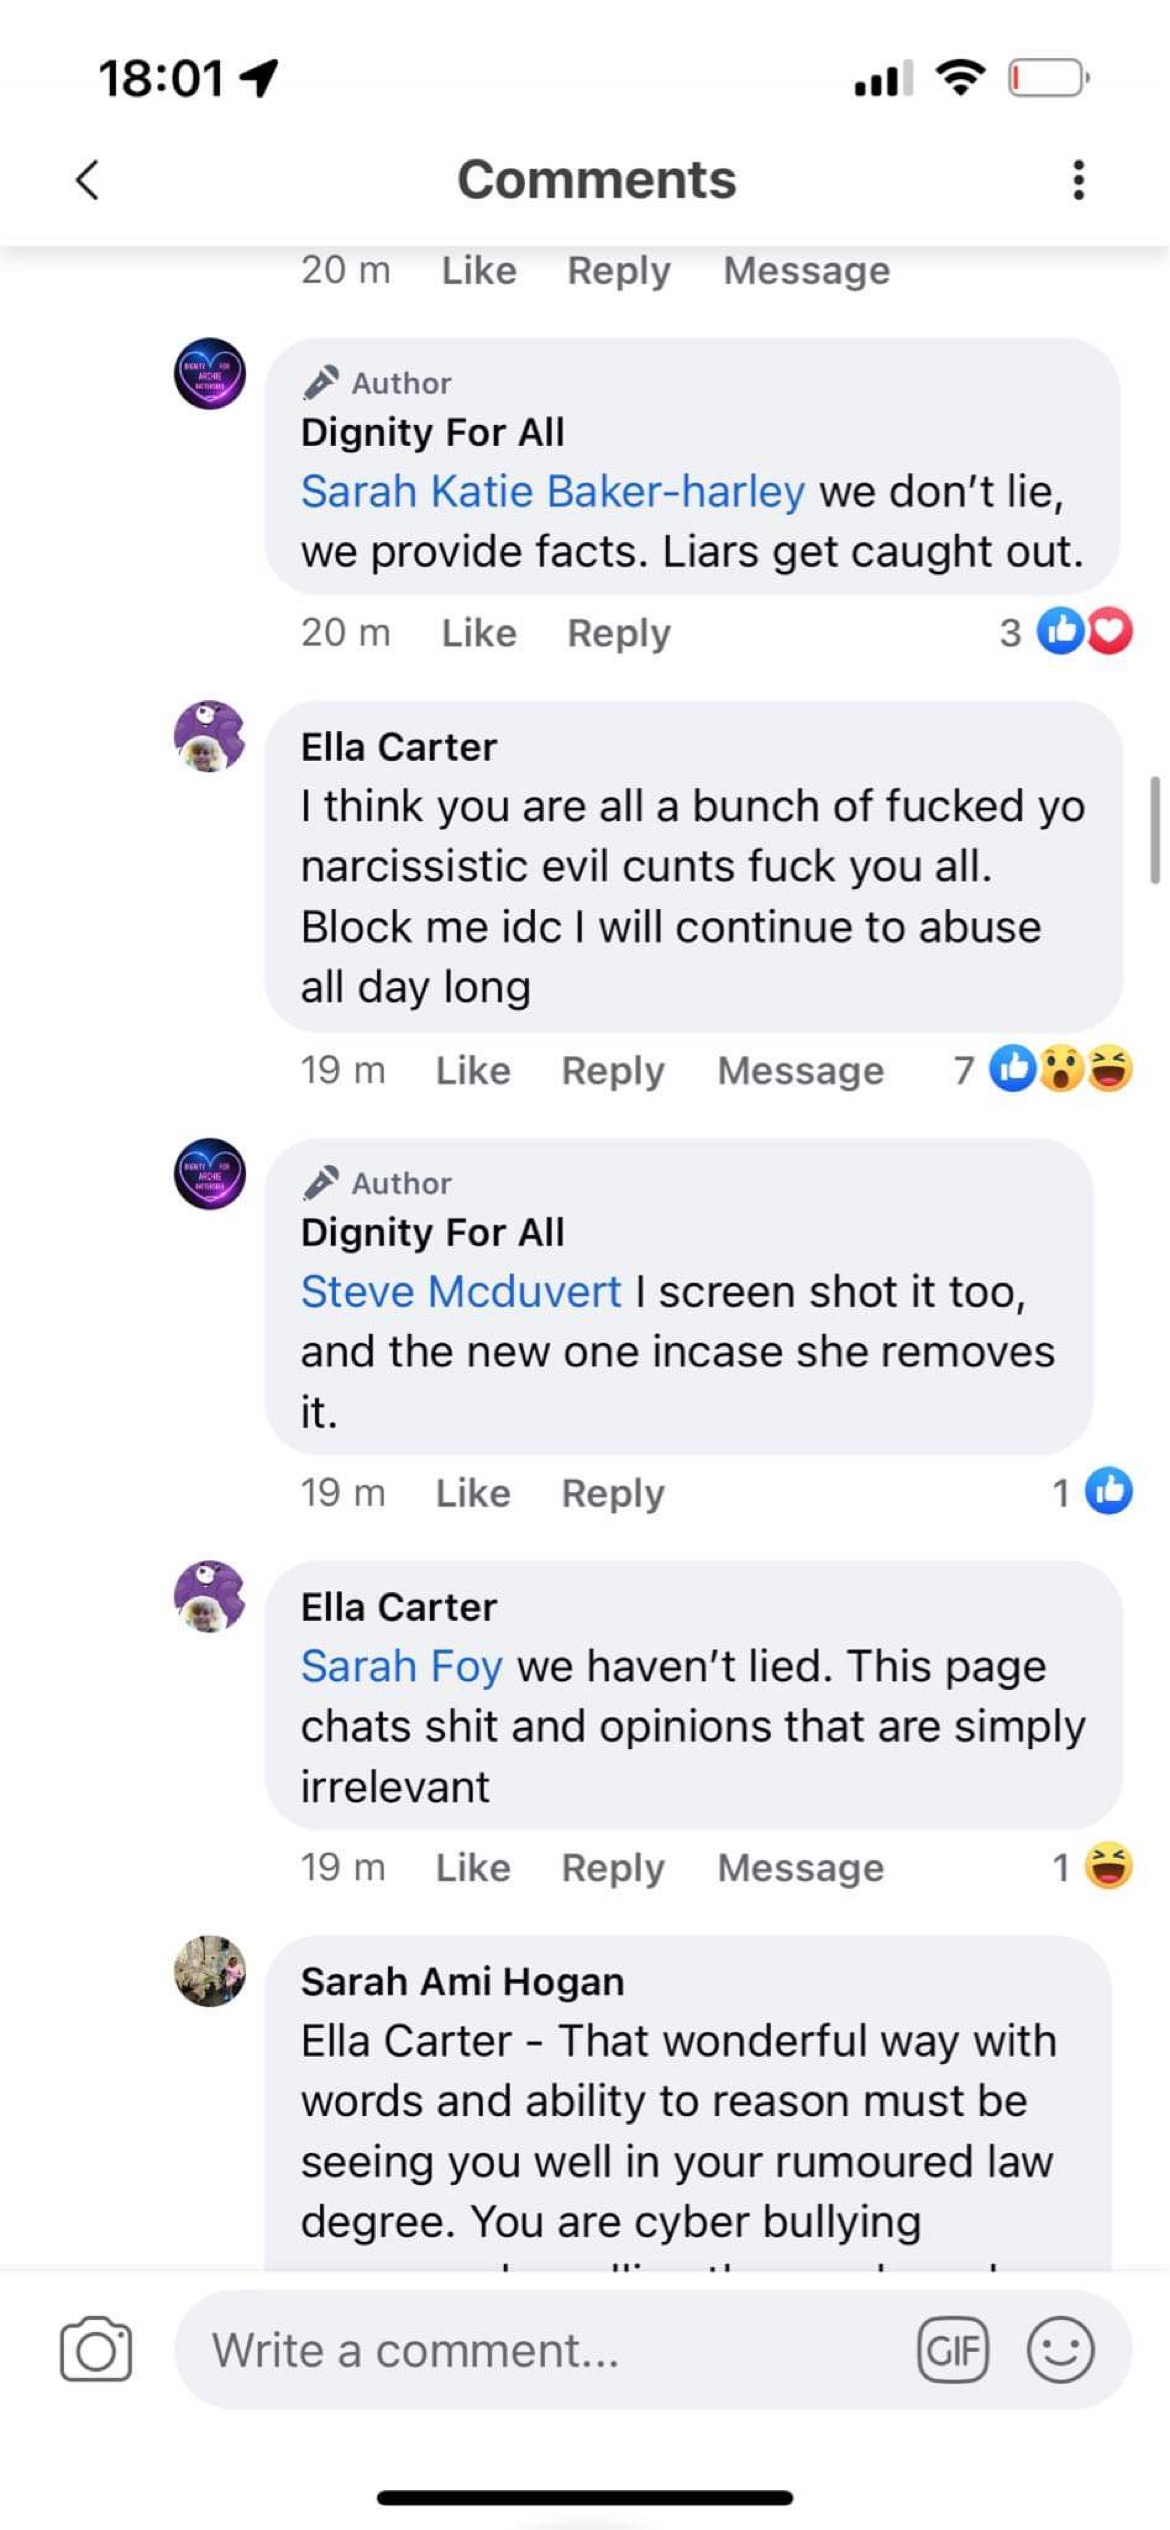Open the Sarah Foy mention link
The image size is (1170, 2530).
point(401,1666)
